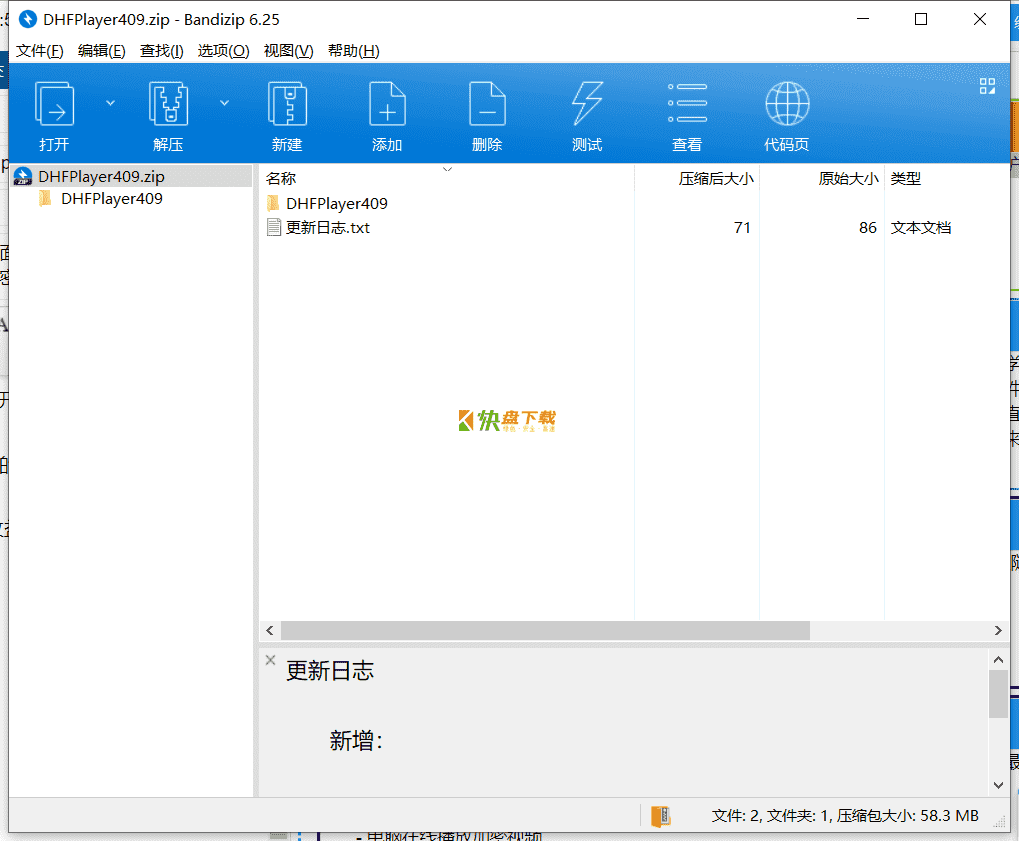
Task: Run the Test (测试) archive tool
Action: tap(587, 104)
